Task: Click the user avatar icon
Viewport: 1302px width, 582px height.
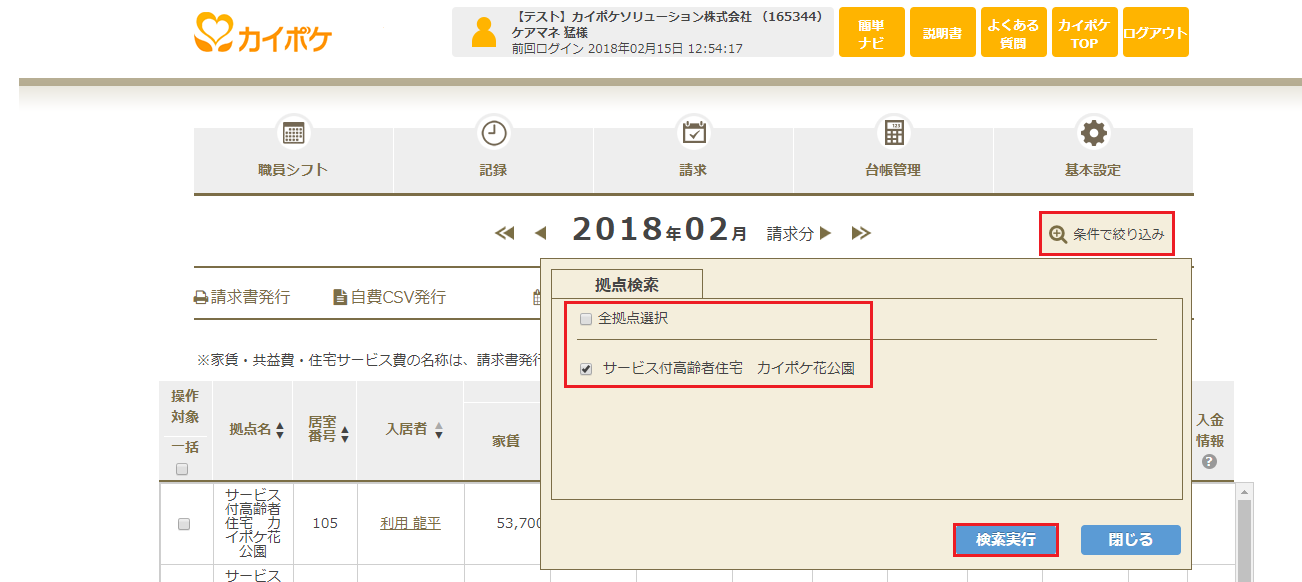Action: pos(483,33)
